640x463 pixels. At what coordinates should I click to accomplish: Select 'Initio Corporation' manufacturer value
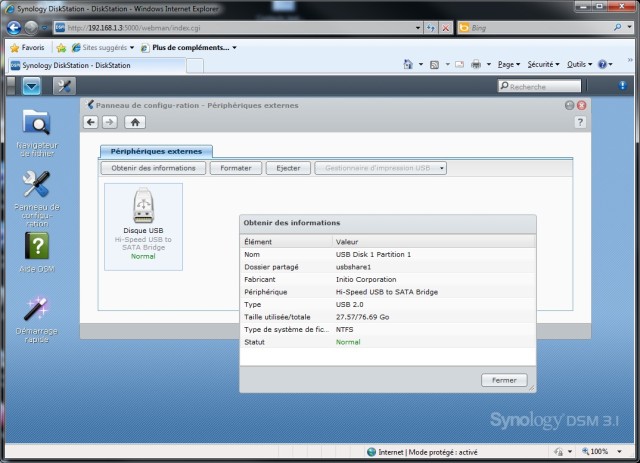[x=366, y=279]
